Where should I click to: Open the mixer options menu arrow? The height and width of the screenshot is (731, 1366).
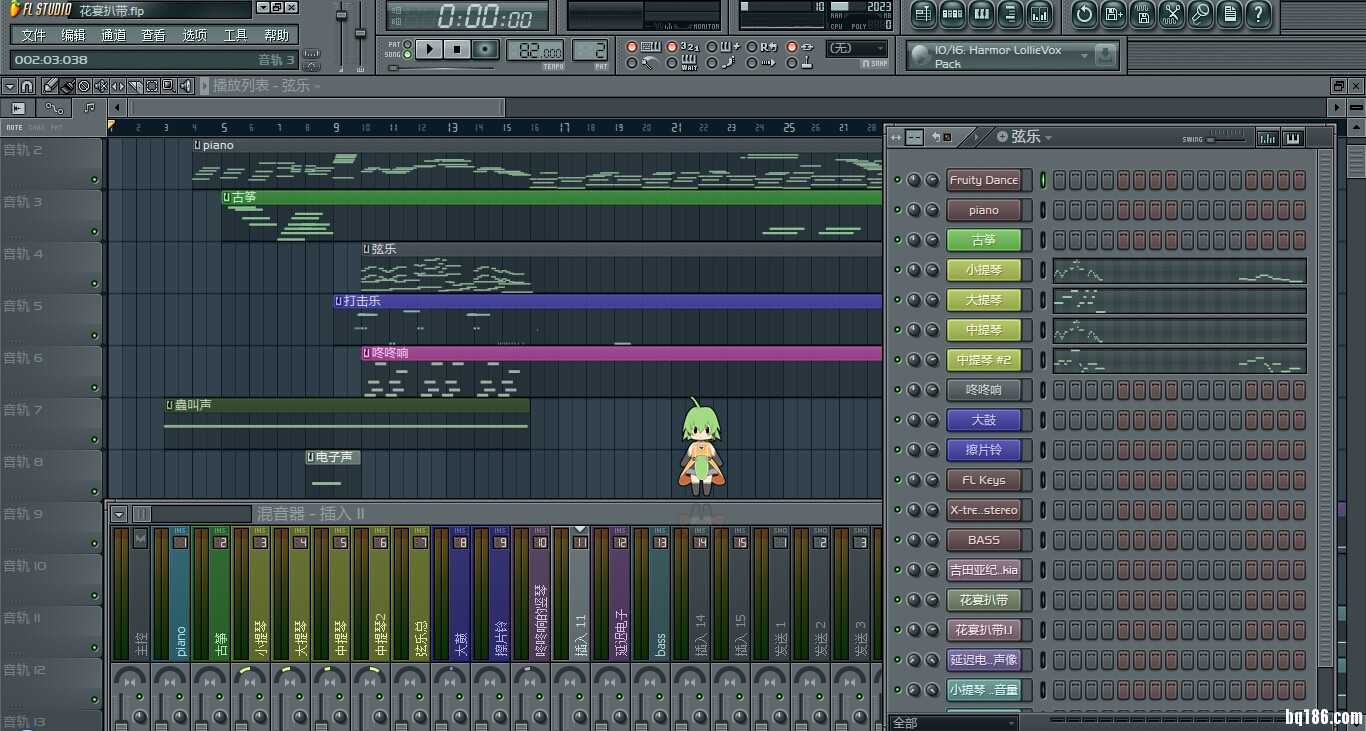tap(119, 514)
